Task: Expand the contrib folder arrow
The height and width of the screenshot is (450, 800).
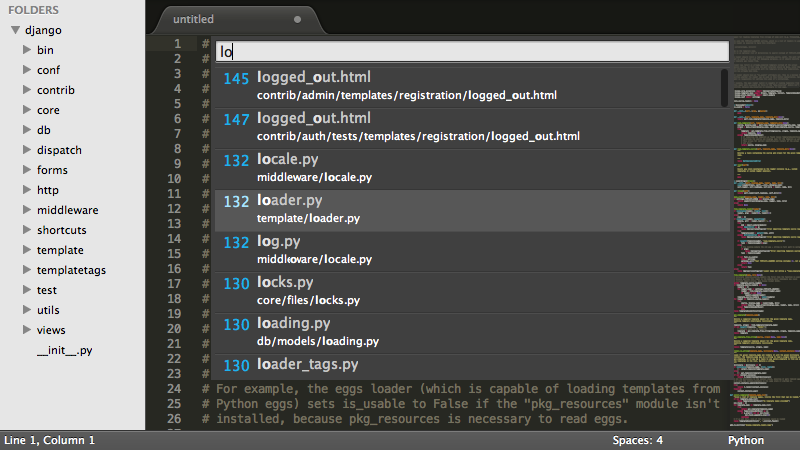Action: coord(27,89)
